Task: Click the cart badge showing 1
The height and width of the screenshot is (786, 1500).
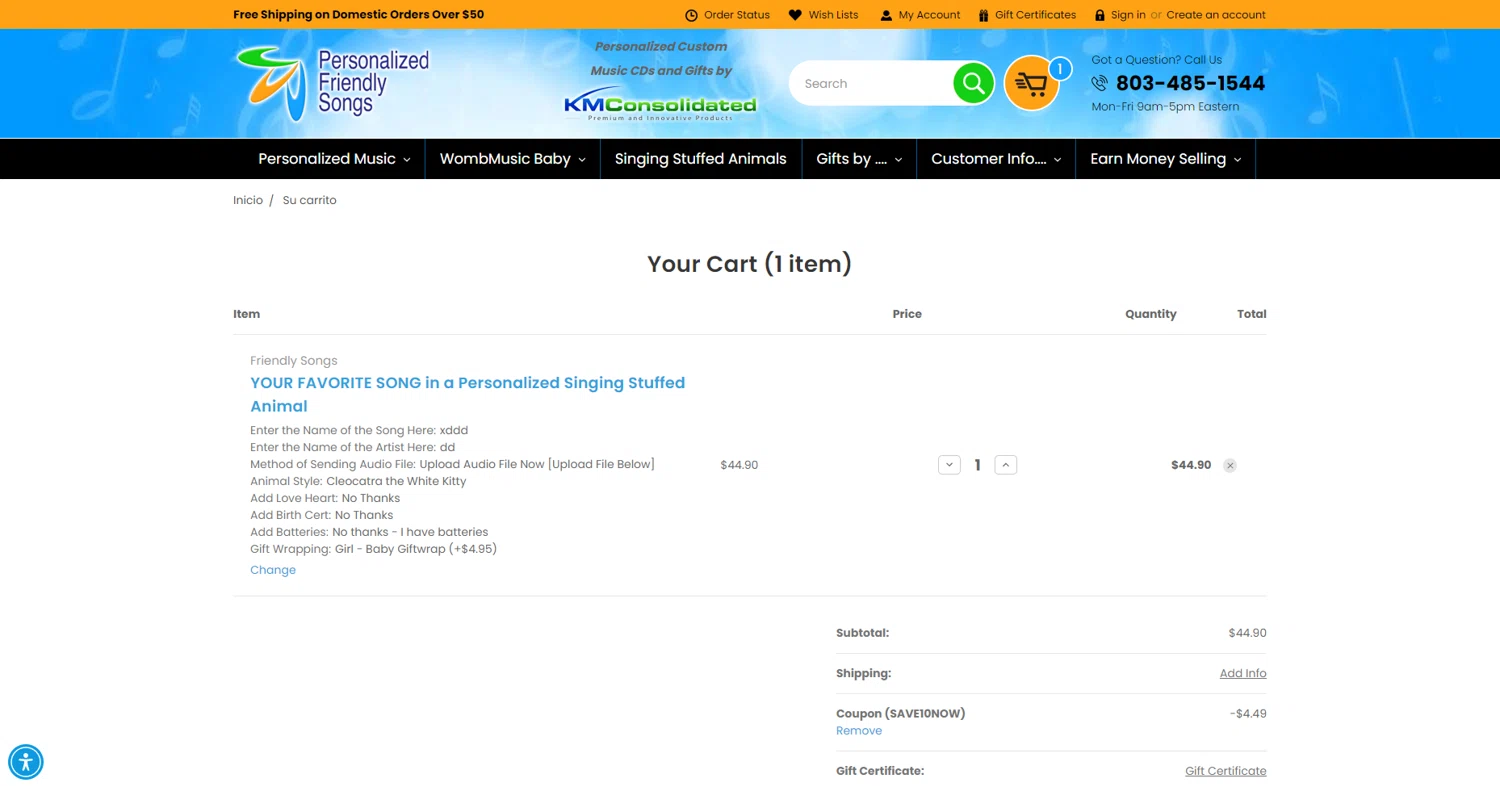Action: click(1059, 69)
